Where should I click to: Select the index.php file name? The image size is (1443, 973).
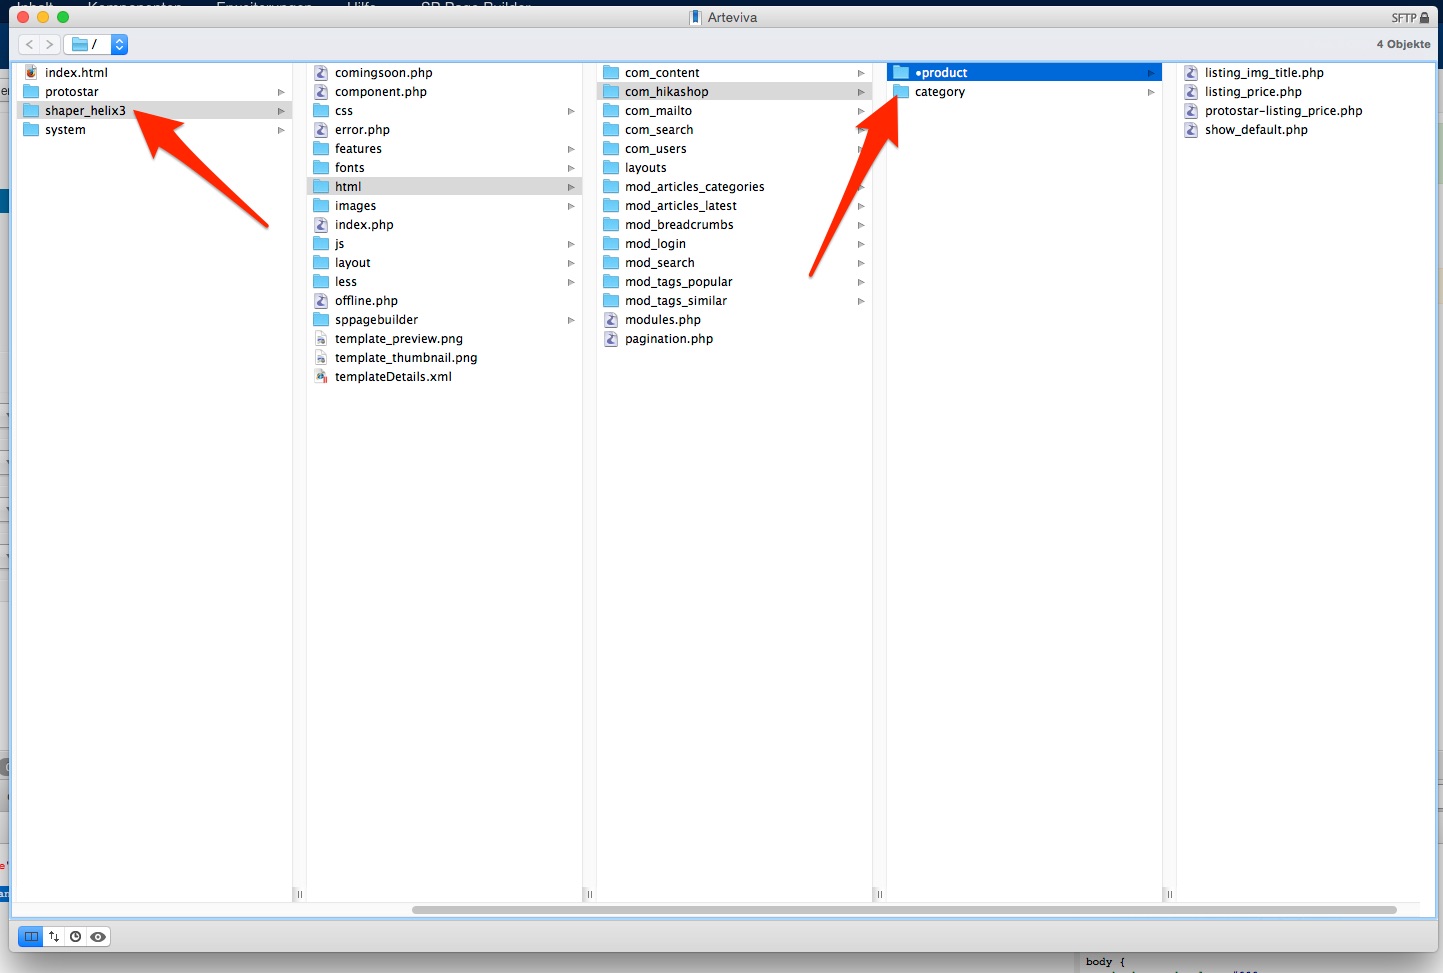[x=364, y=225]
